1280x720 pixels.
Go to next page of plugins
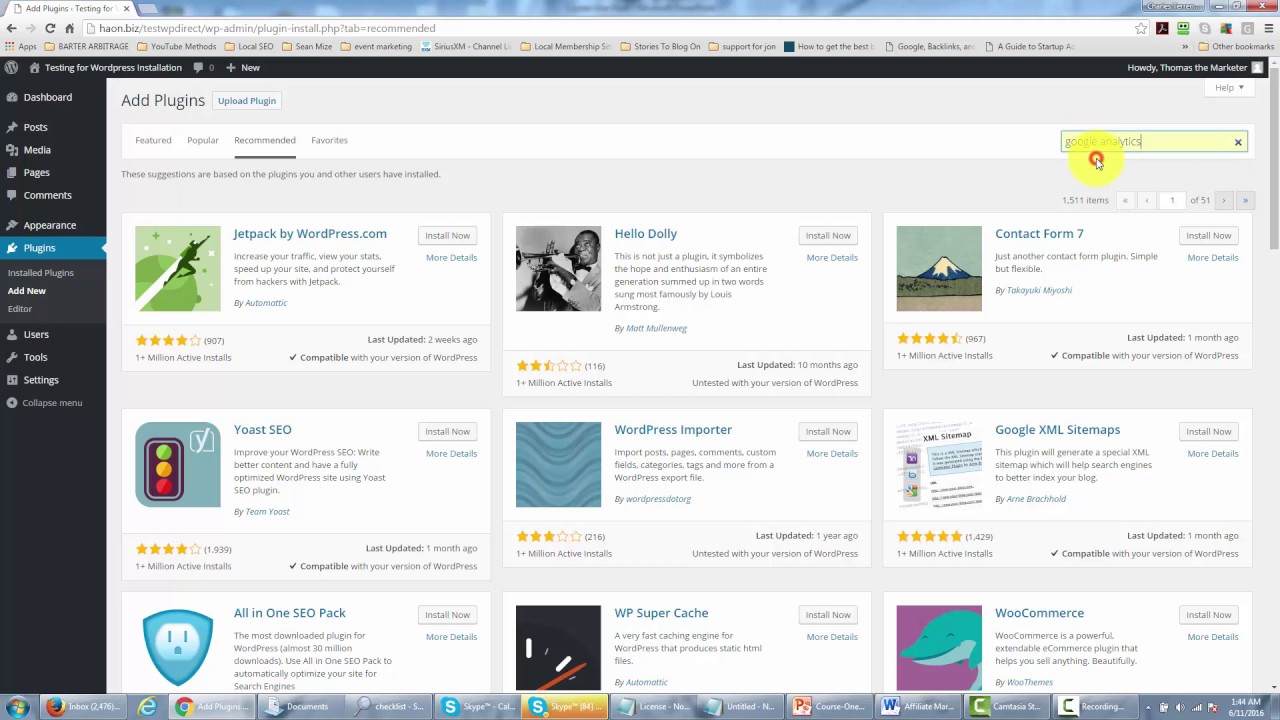pos(1223,200)
